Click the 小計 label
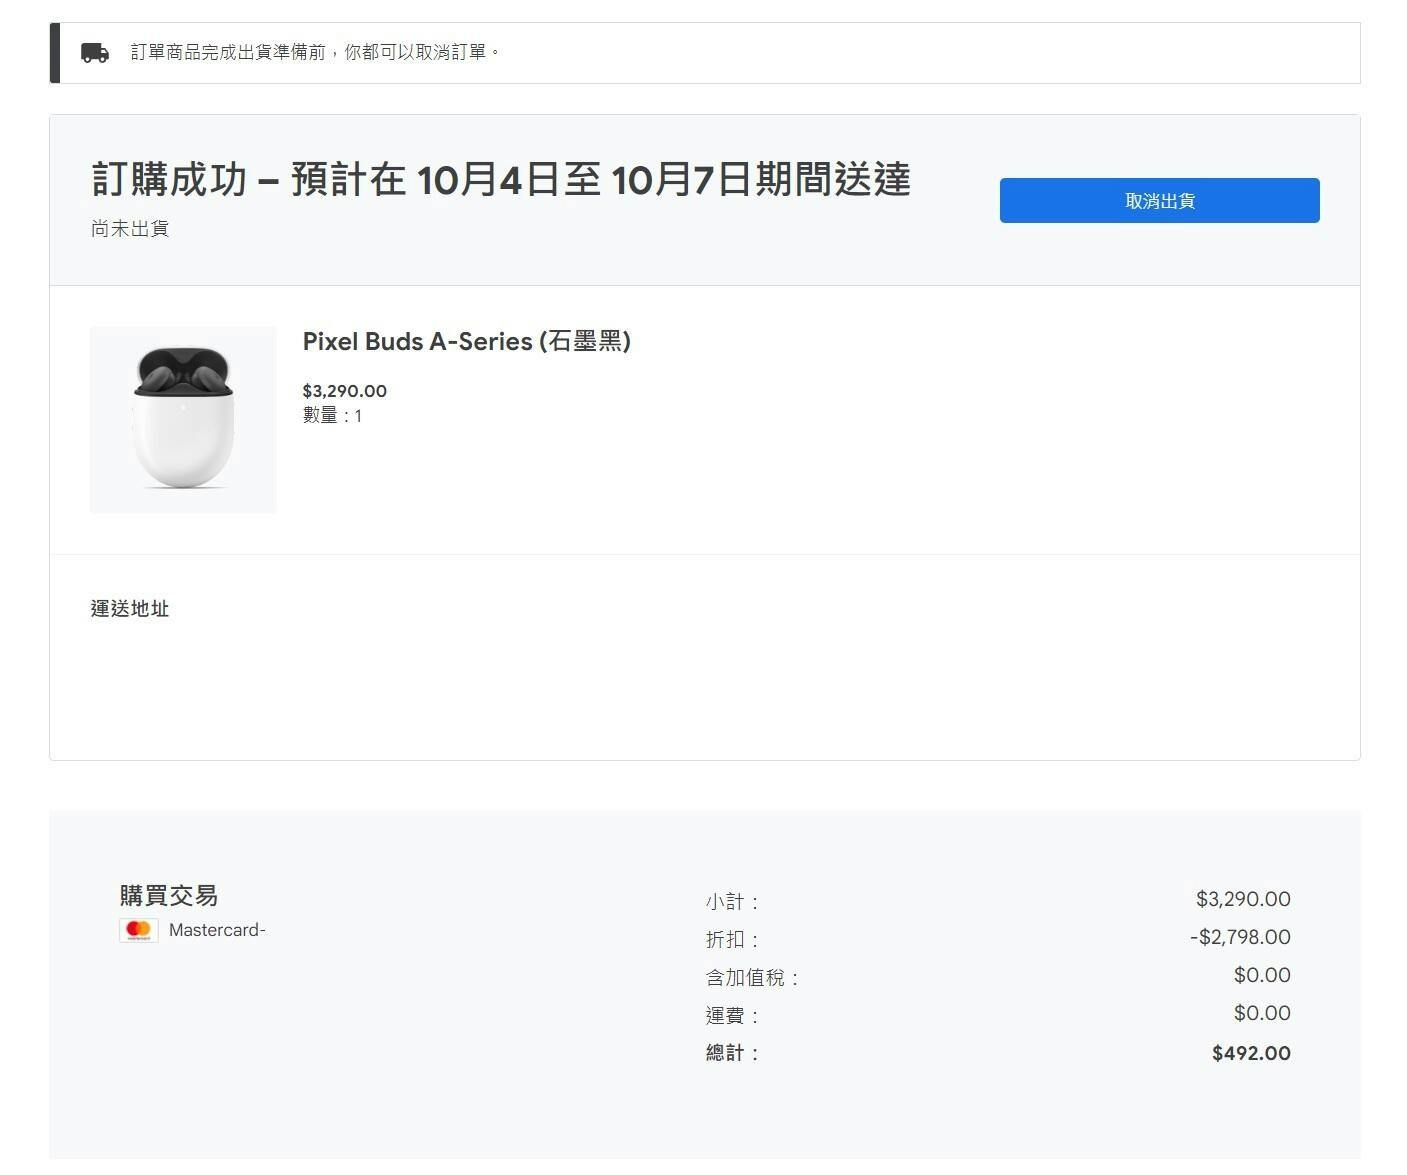The height and width of the screenshot is (1175, 1407). pos(733,901)
